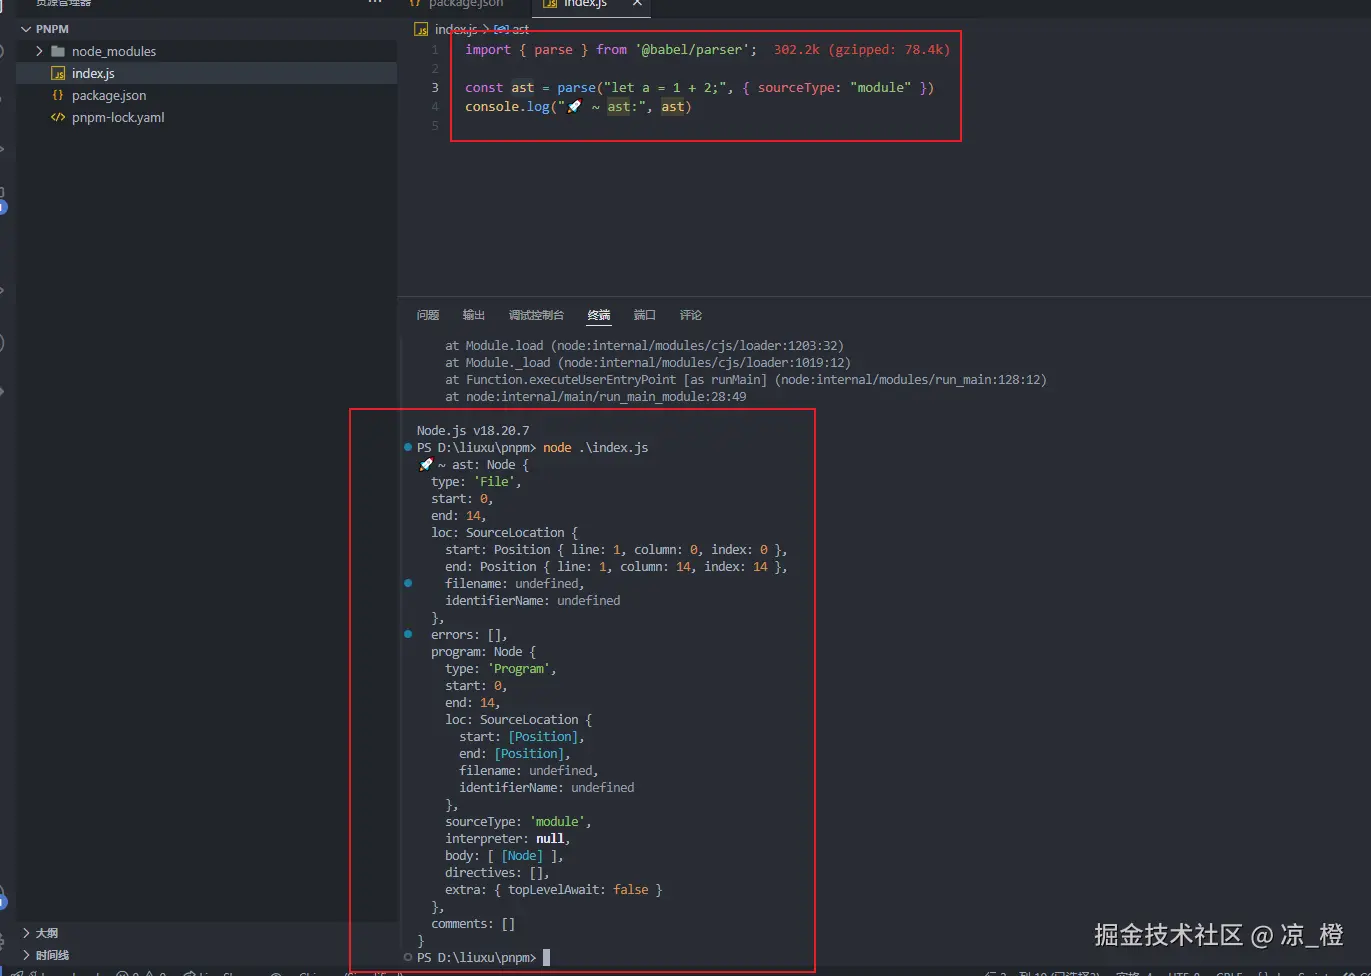Image resolution: width=1371 pixels, height=976 pixels.
Task: Open the run_main_module:28:49 stack trace link
Action: pos(606,396)
